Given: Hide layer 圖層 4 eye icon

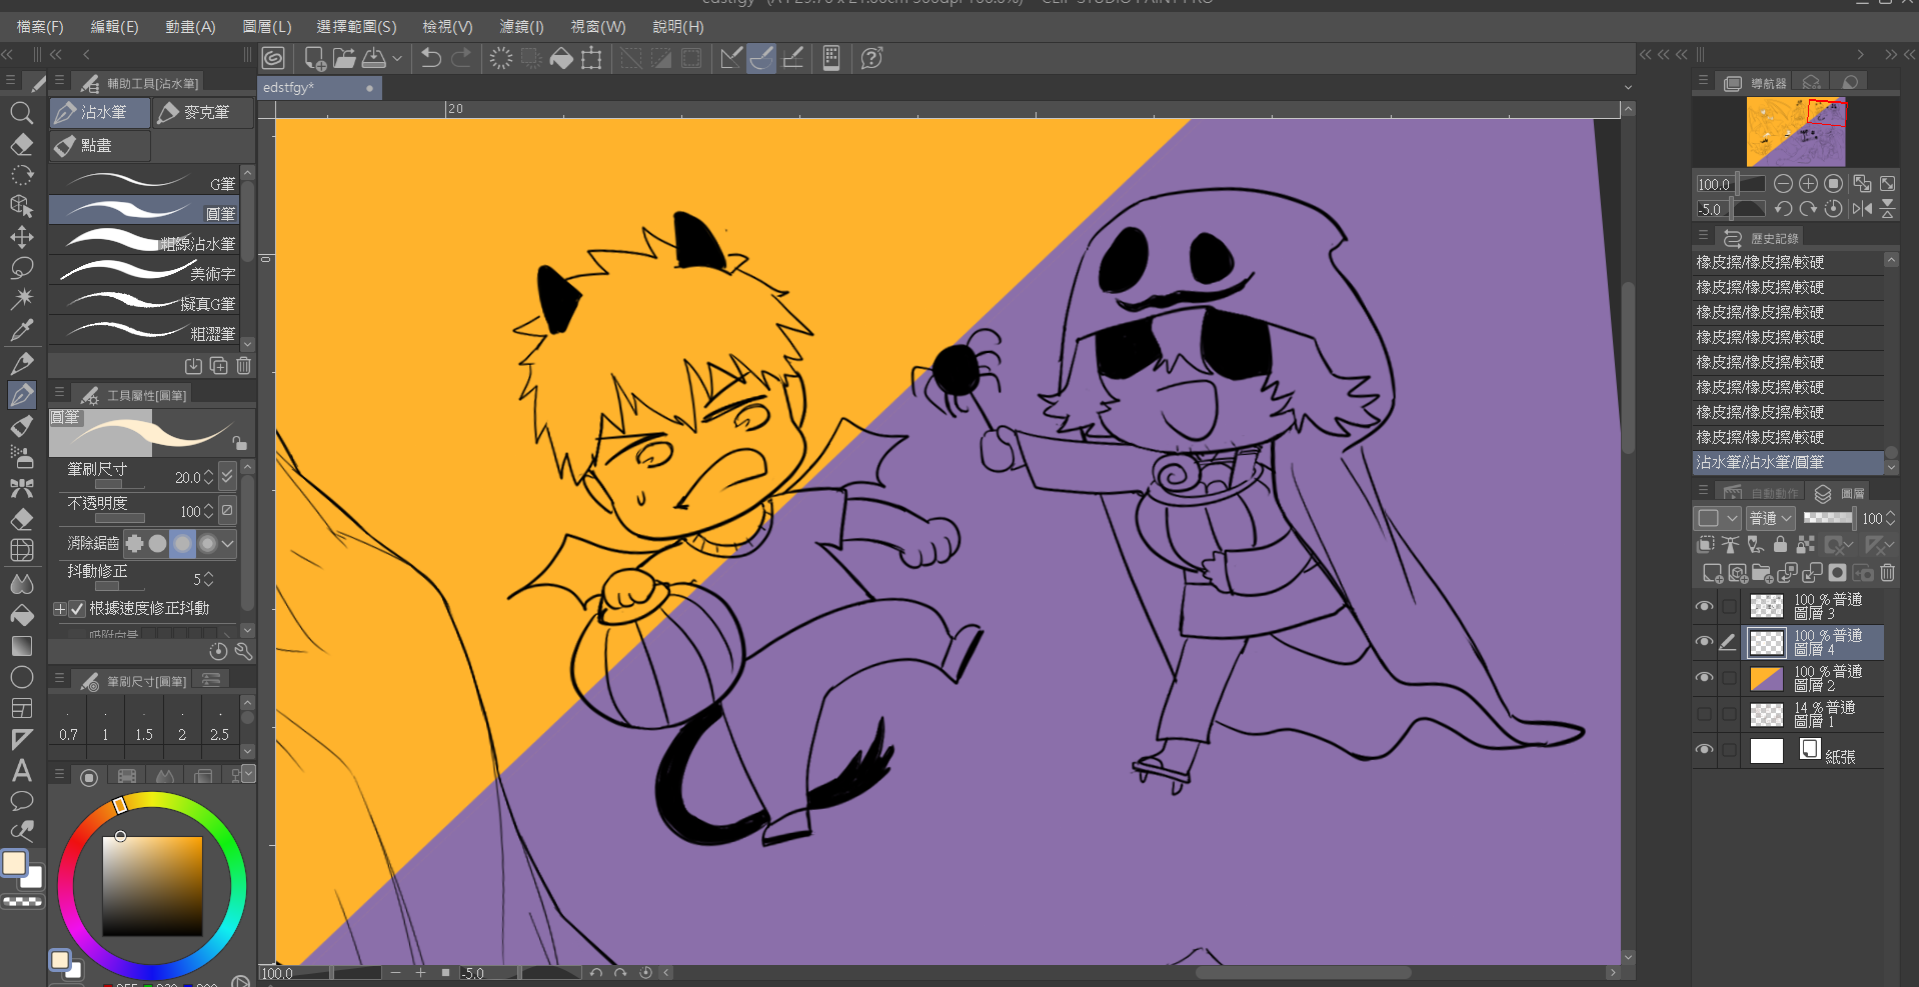Looking at the screenshot, I should 1704,643.
